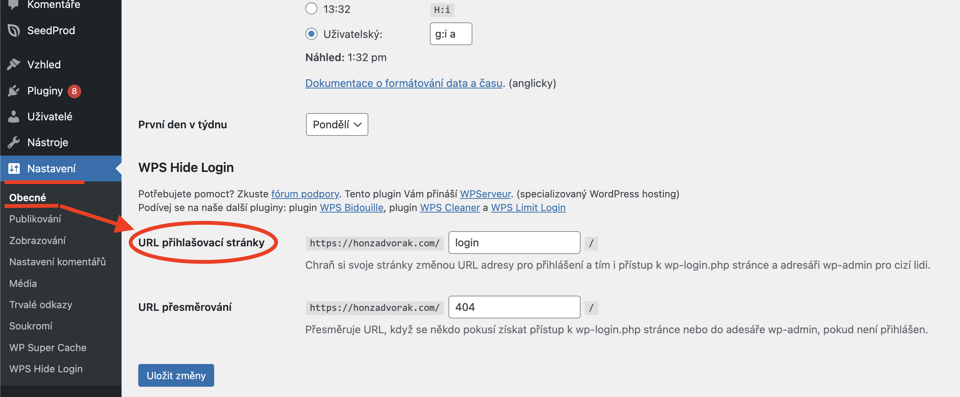Click the Nastavení sliders icon

[15, 168]
